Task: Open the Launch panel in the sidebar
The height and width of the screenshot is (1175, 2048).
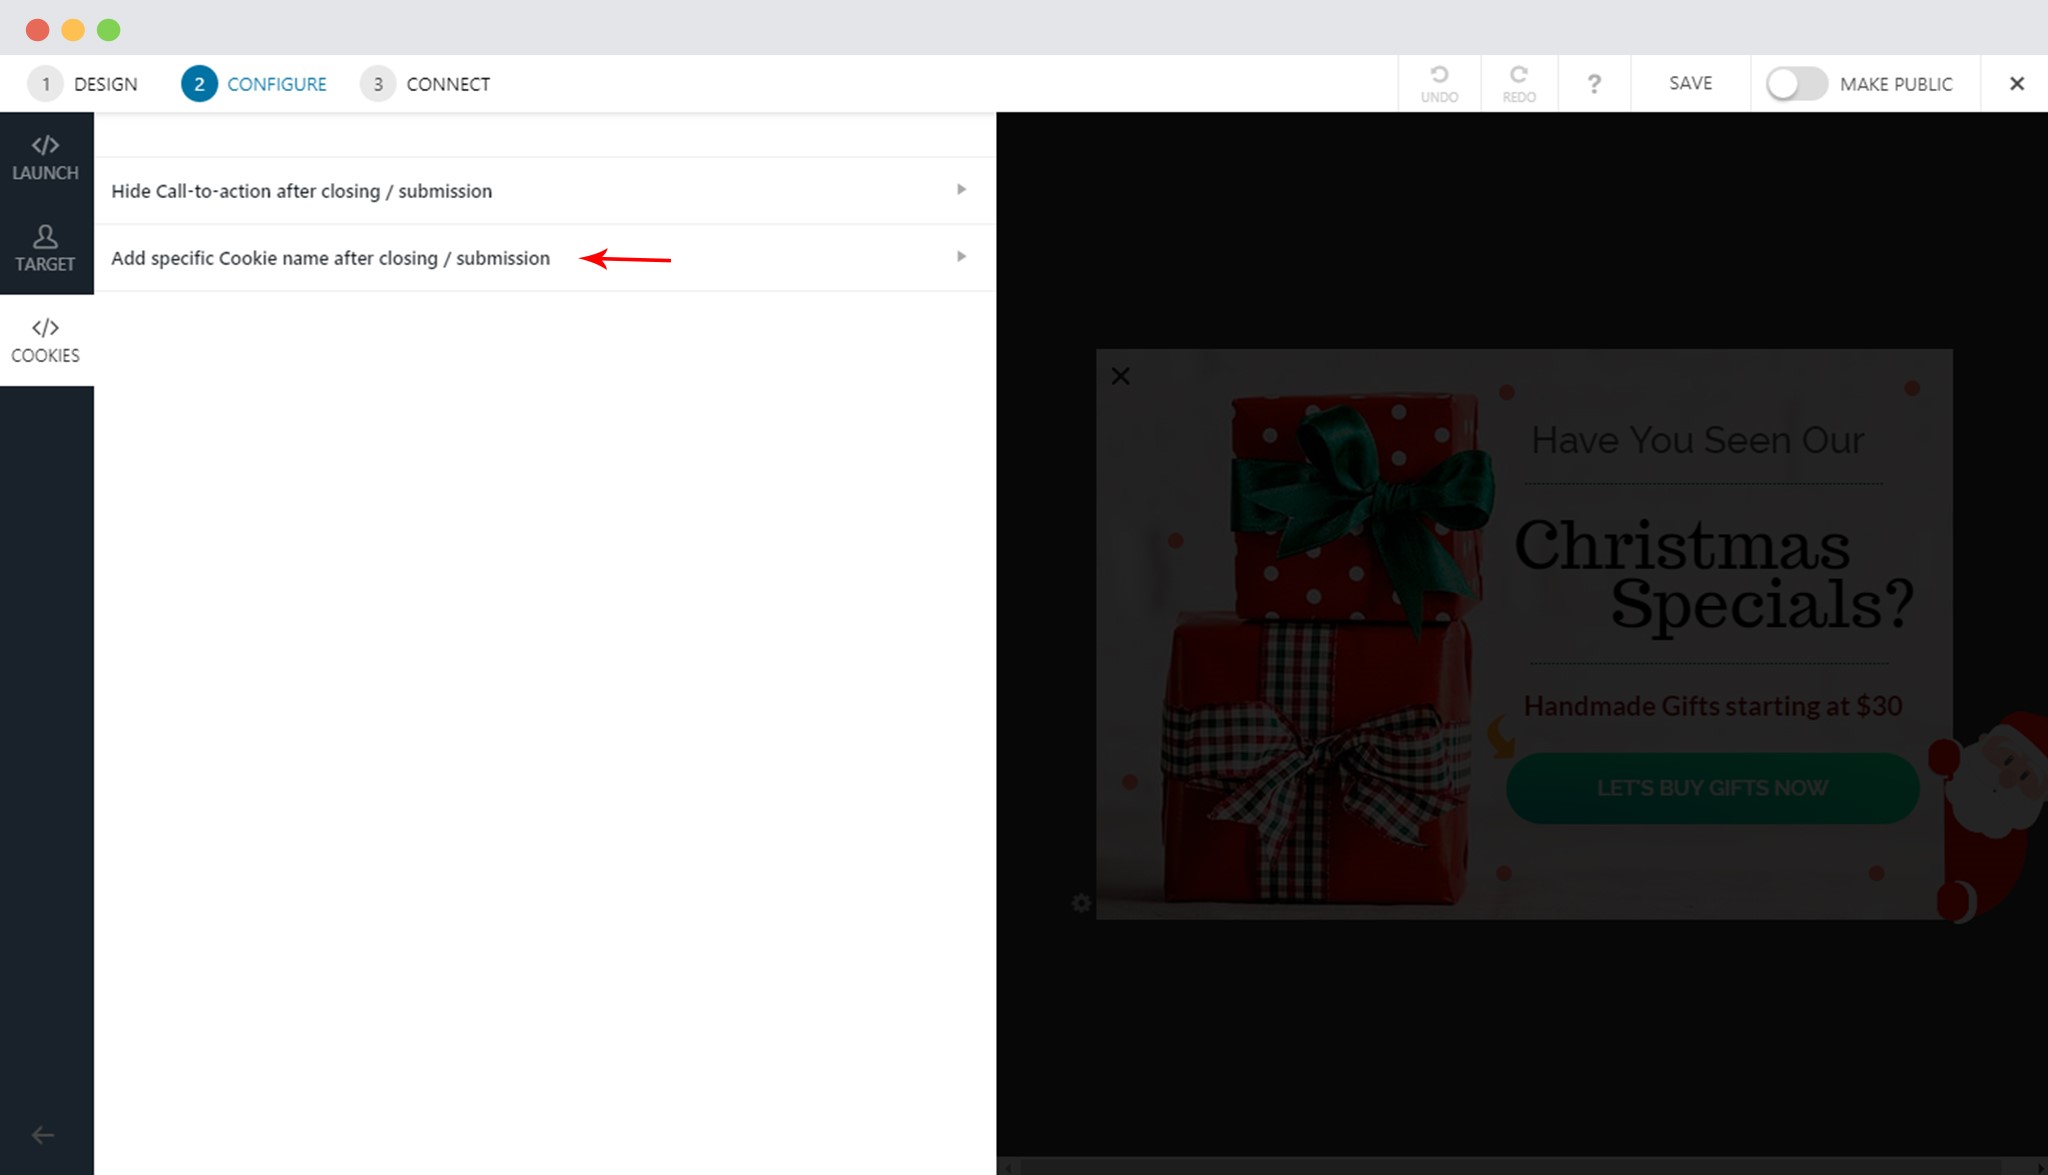Action: (45, 157)
